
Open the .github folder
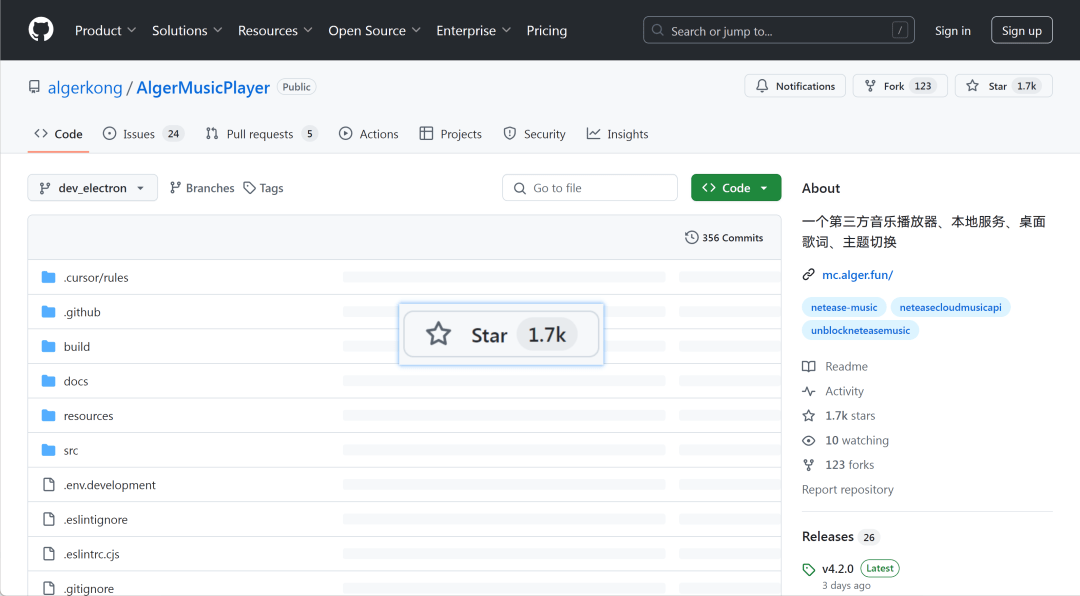[82, 312]
